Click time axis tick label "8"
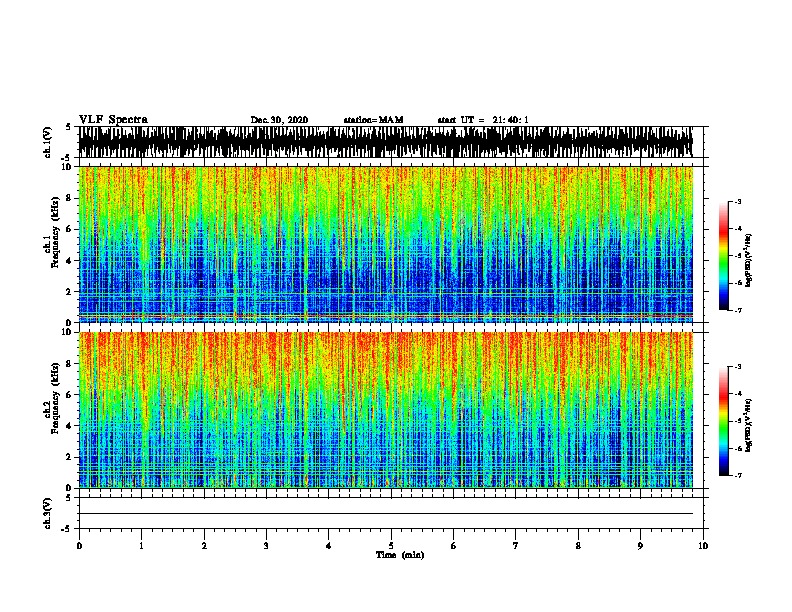 [578, 546]
